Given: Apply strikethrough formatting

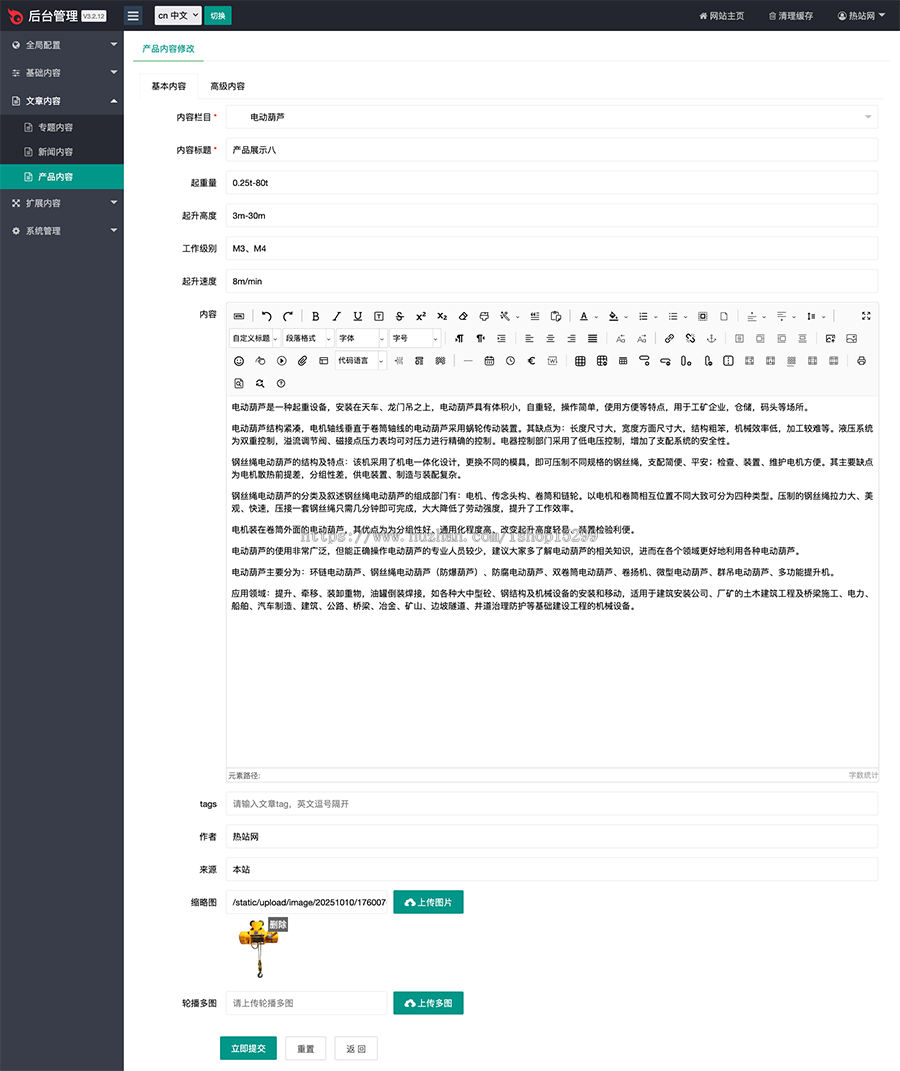Looking at the screenshot, I should coord(399,316).
